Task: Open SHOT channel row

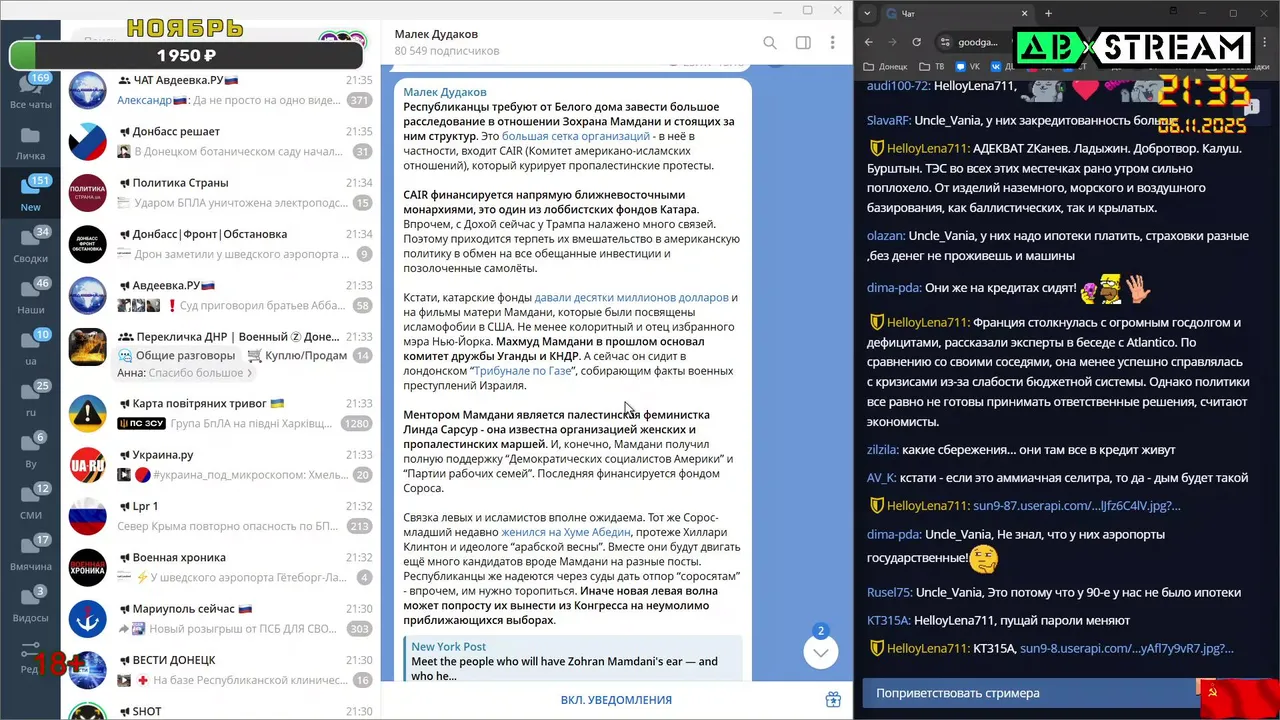Action: pos(220,708)
